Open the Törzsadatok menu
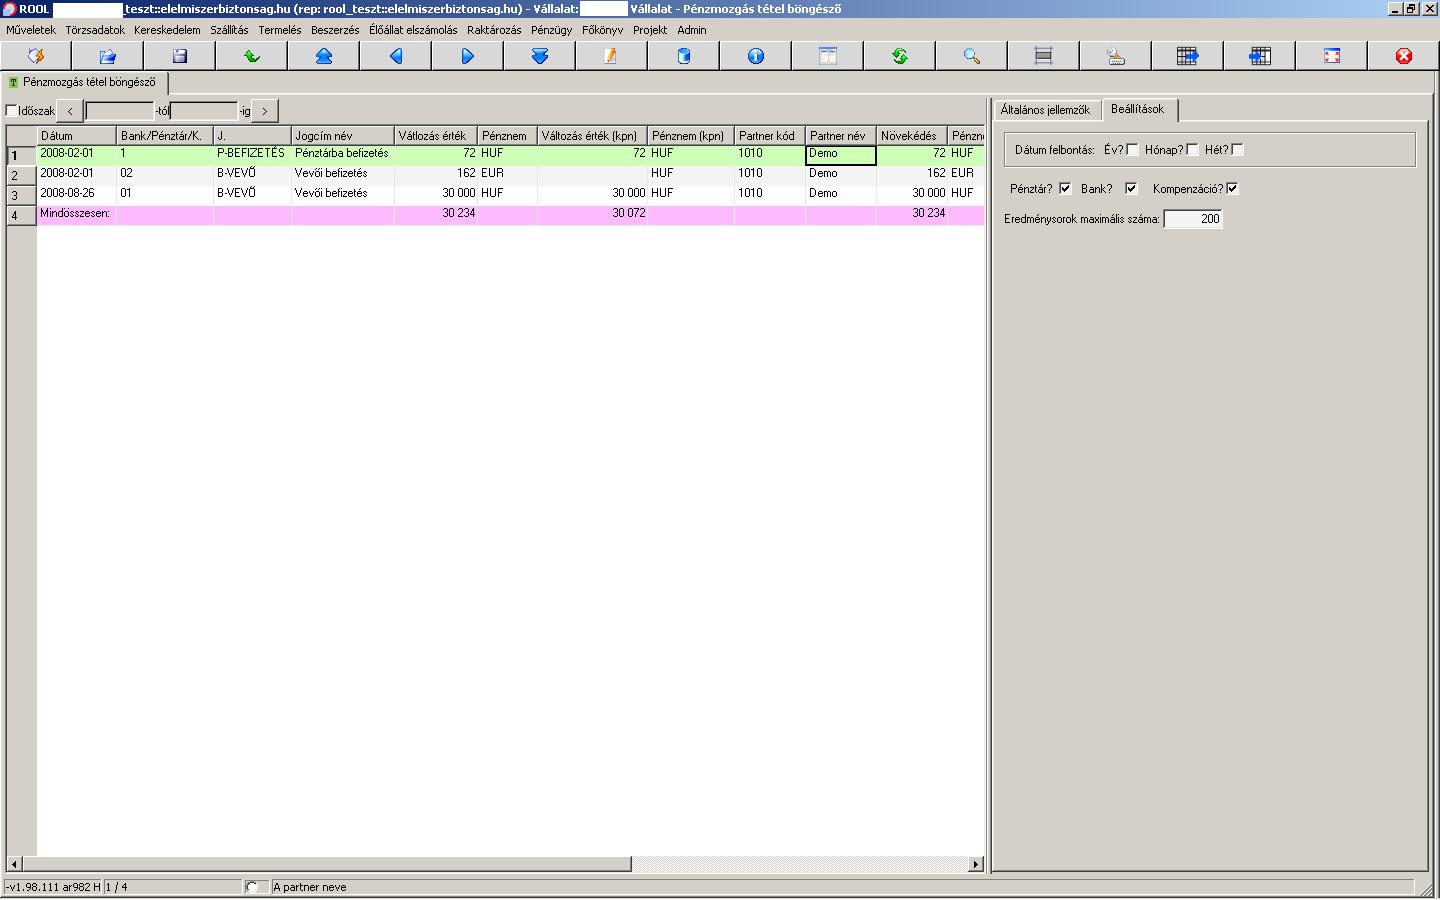This screenshot has width=1440, height=900. pyautogui.click(x=95, y=30)
